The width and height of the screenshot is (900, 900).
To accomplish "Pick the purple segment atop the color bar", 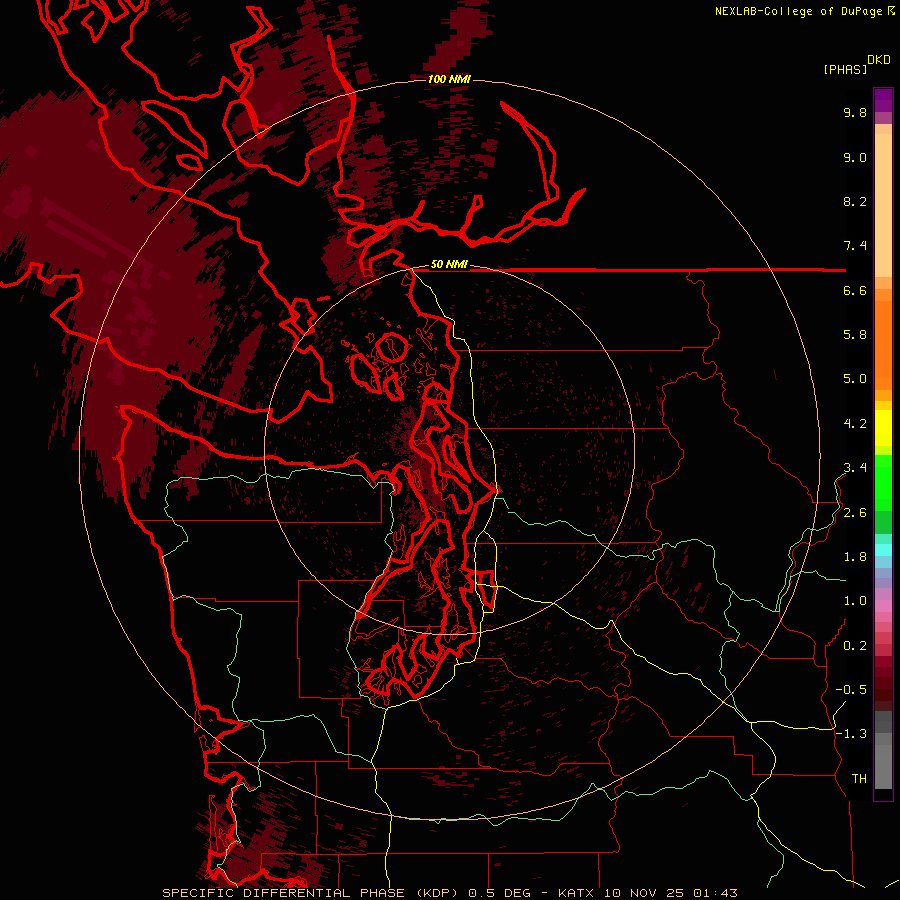I will pyautogui.click(x=883, y=100).
